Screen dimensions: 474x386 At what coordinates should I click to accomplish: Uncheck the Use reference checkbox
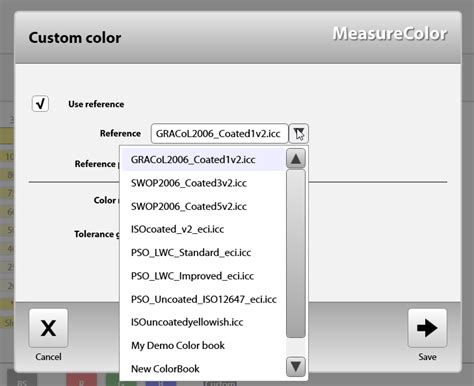click(x=40, y=104)
